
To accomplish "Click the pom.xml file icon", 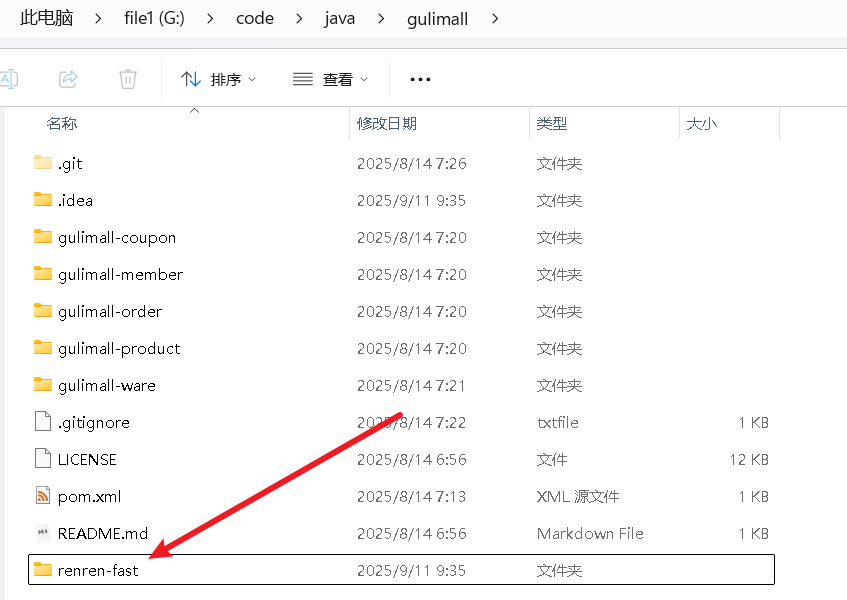I will (43, 496).
